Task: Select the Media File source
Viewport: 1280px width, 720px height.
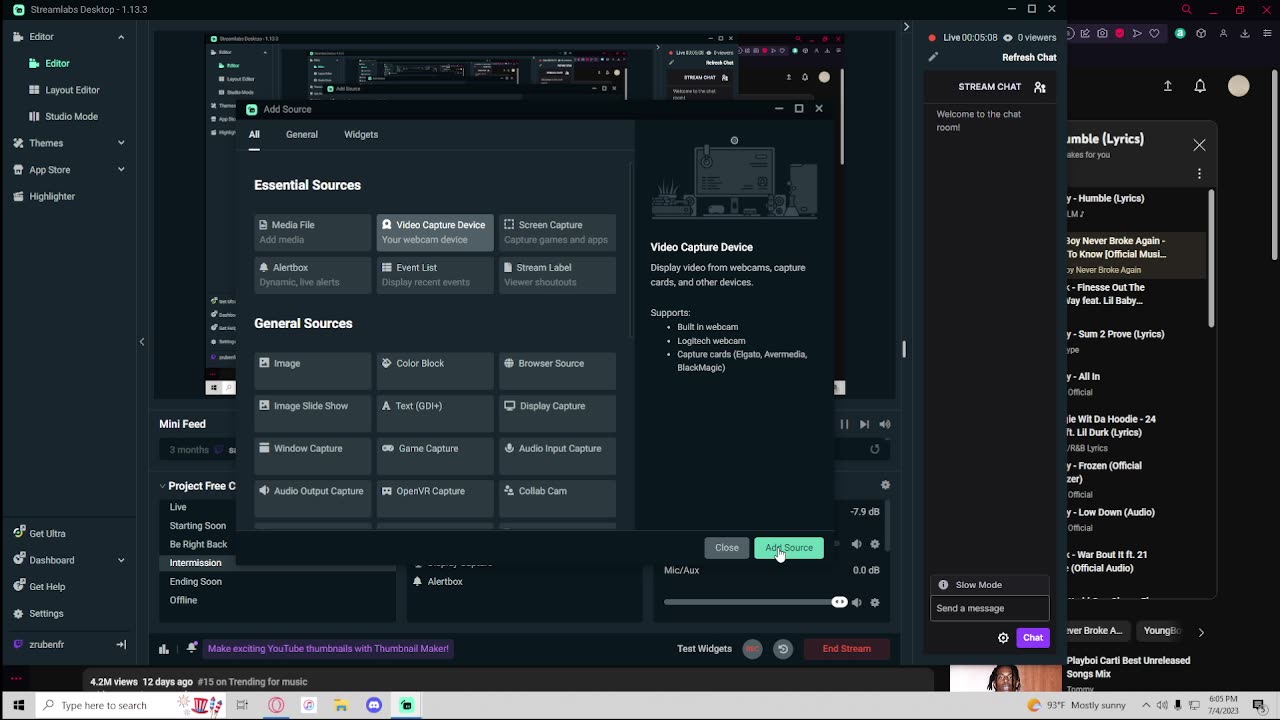Action: (x=312, y=232)
